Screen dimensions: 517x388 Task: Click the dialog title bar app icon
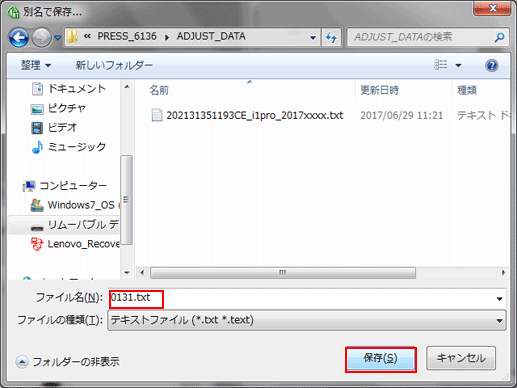(13, 13)
